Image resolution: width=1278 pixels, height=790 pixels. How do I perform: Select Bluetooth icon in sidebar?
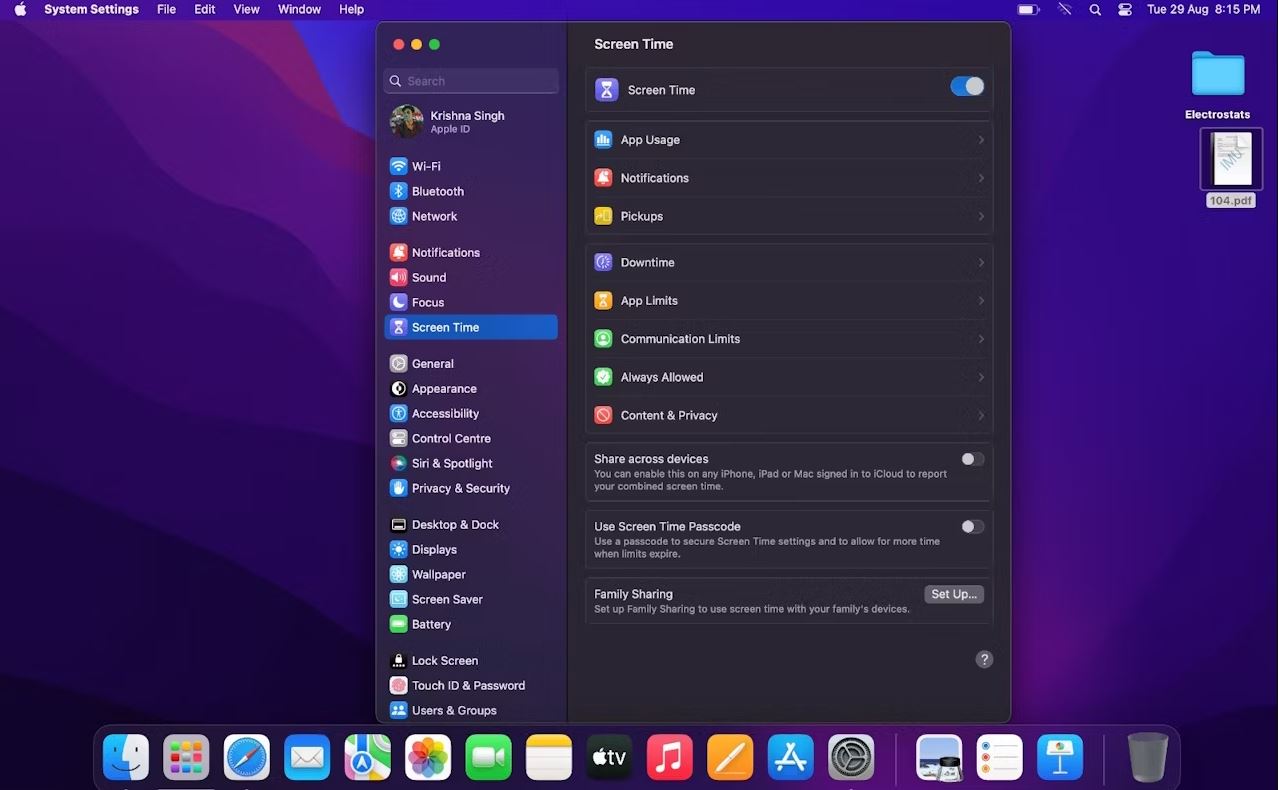pyautogui.click(x=398, y=191)
